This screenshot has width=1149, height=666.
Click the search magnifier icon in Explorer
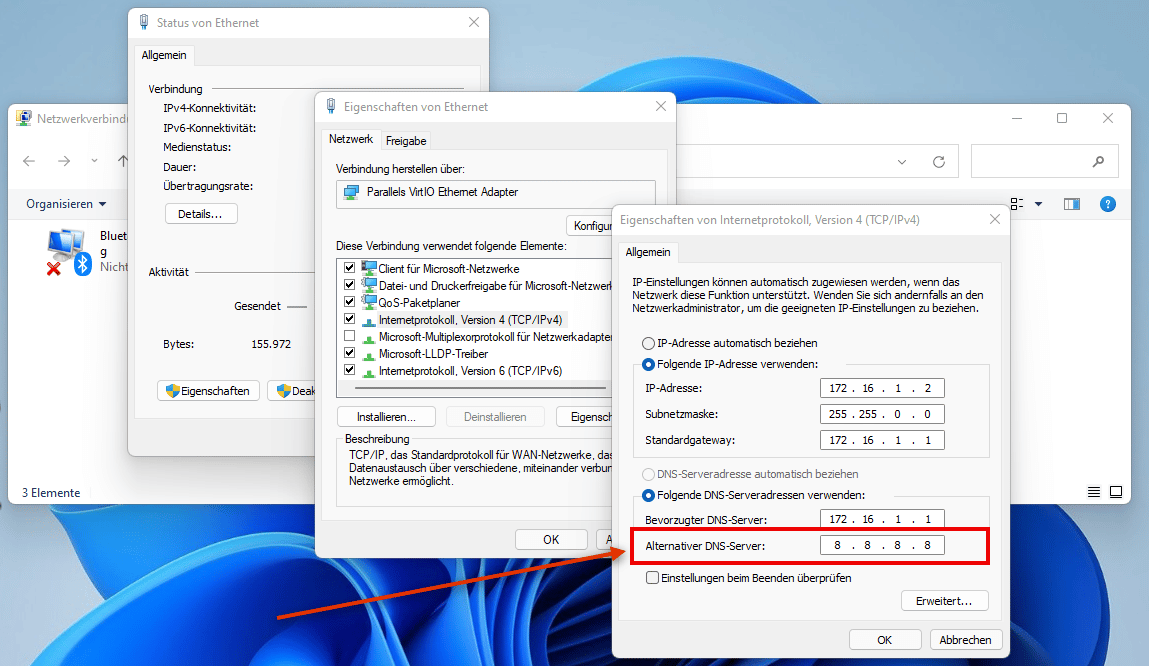tap(1099, 161)
